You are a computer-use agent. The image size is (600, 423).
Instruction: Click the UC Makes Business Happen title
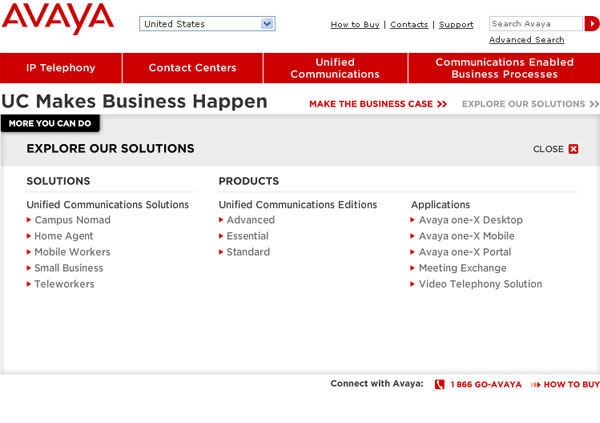(134, 101)
